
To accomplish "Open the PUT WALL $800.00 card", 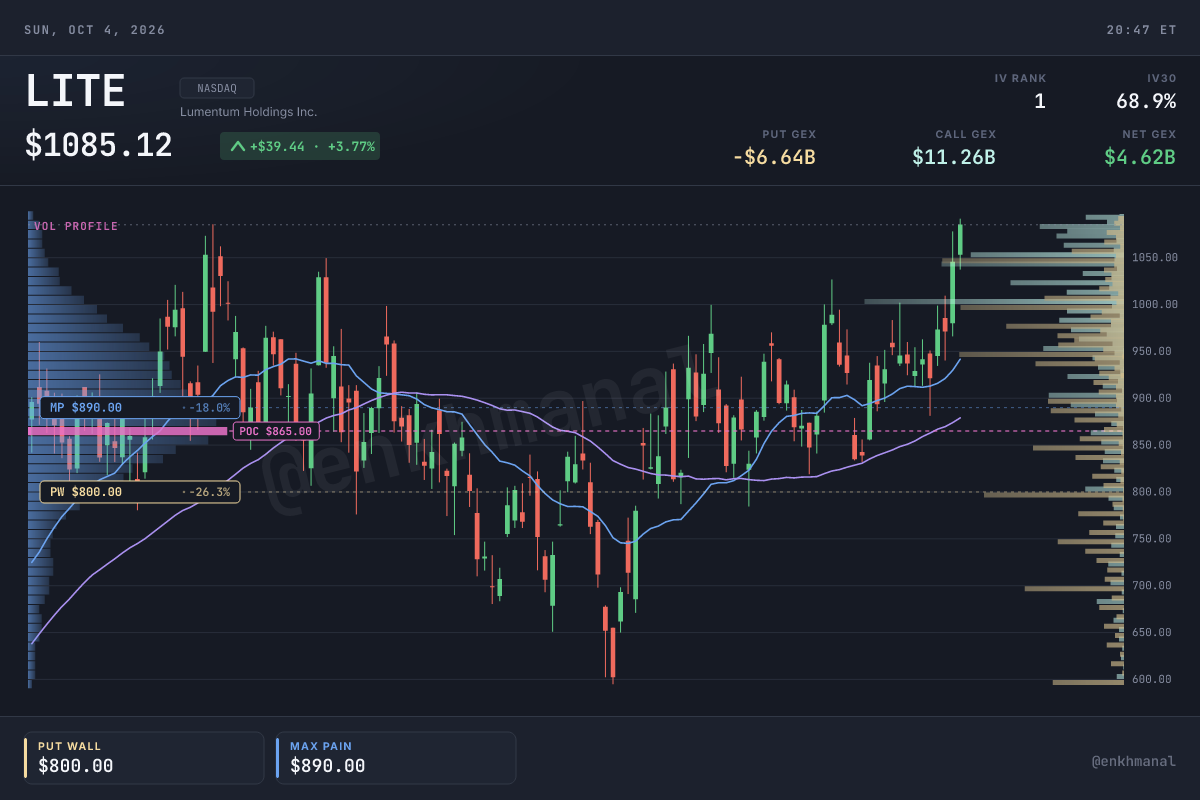I will pyautogui.click(x=144, y=758).
